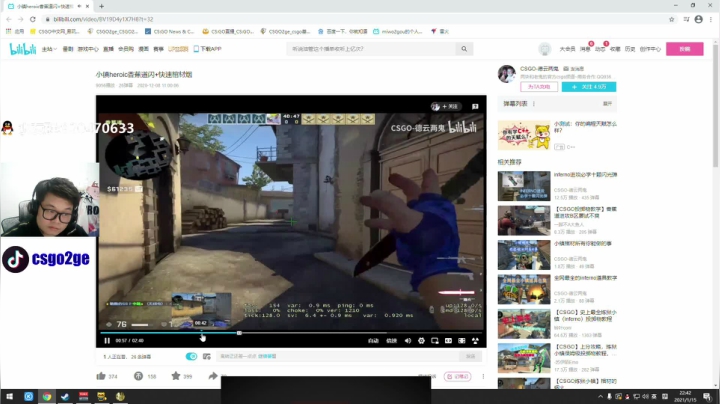The width and height of the screenshot is (720, 404).
Task: Open playback speed selector in player
Action: (391, 341)
